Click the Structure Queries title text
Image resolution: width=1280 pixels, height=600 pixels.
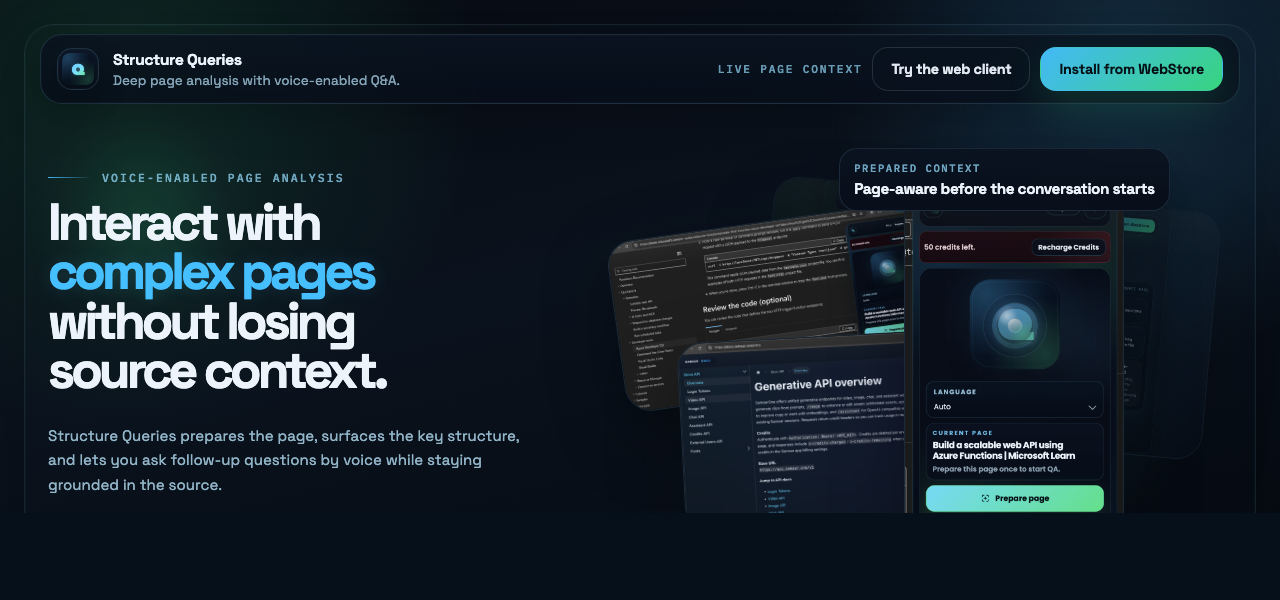coord(177,60)
